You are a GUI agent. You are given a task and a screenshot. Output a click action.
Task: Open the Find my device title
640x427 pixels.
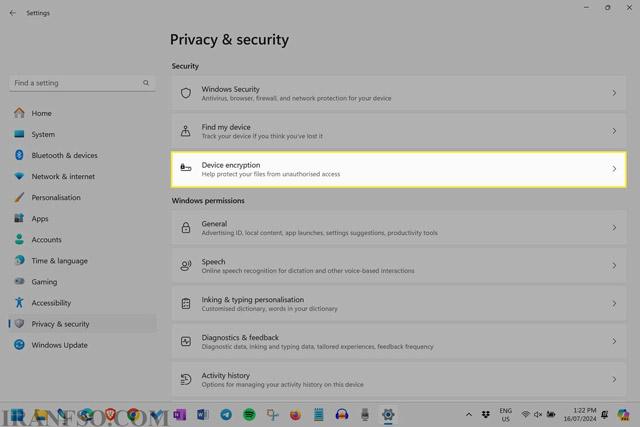(226, 127)
